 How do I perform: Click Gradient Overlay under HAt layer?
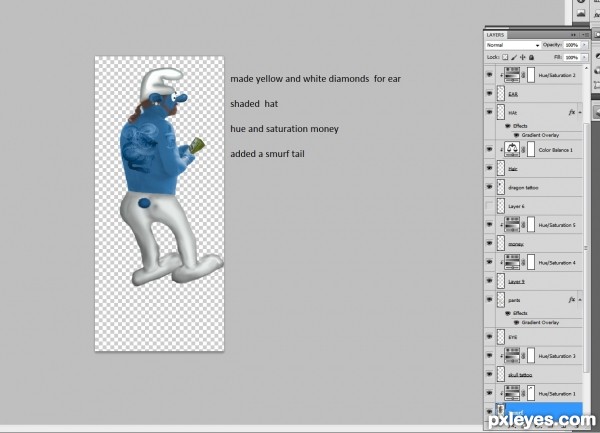tap(540, 135)
